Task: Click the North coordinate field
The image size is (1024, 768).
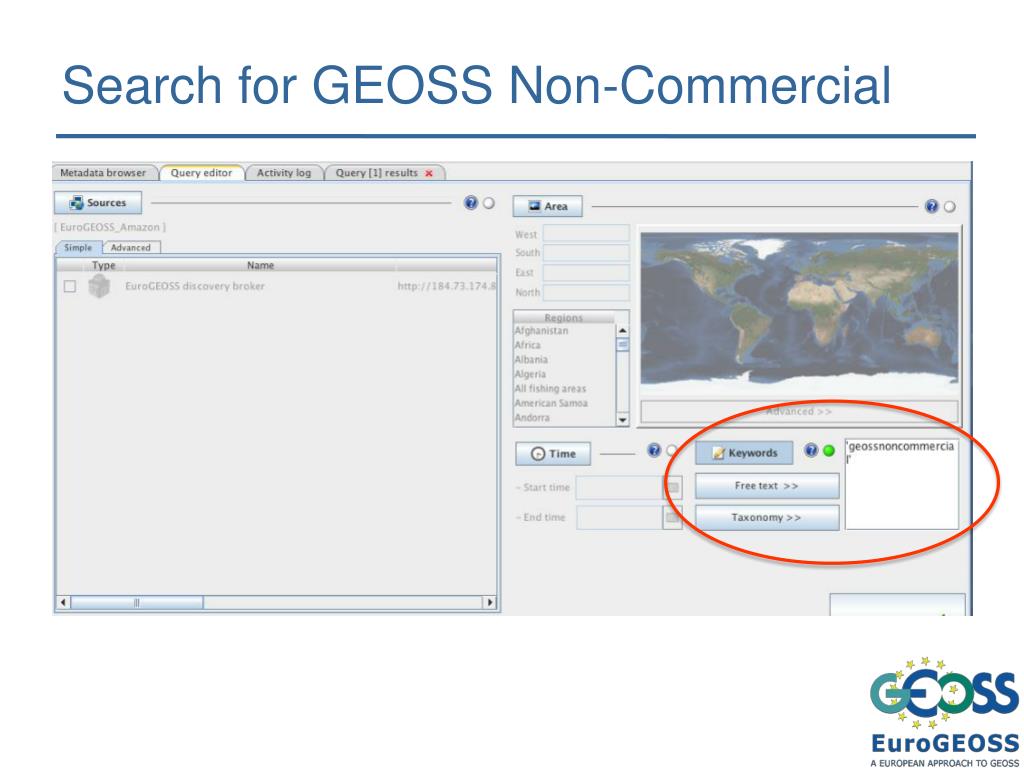Action: click(x=586, y=292)
